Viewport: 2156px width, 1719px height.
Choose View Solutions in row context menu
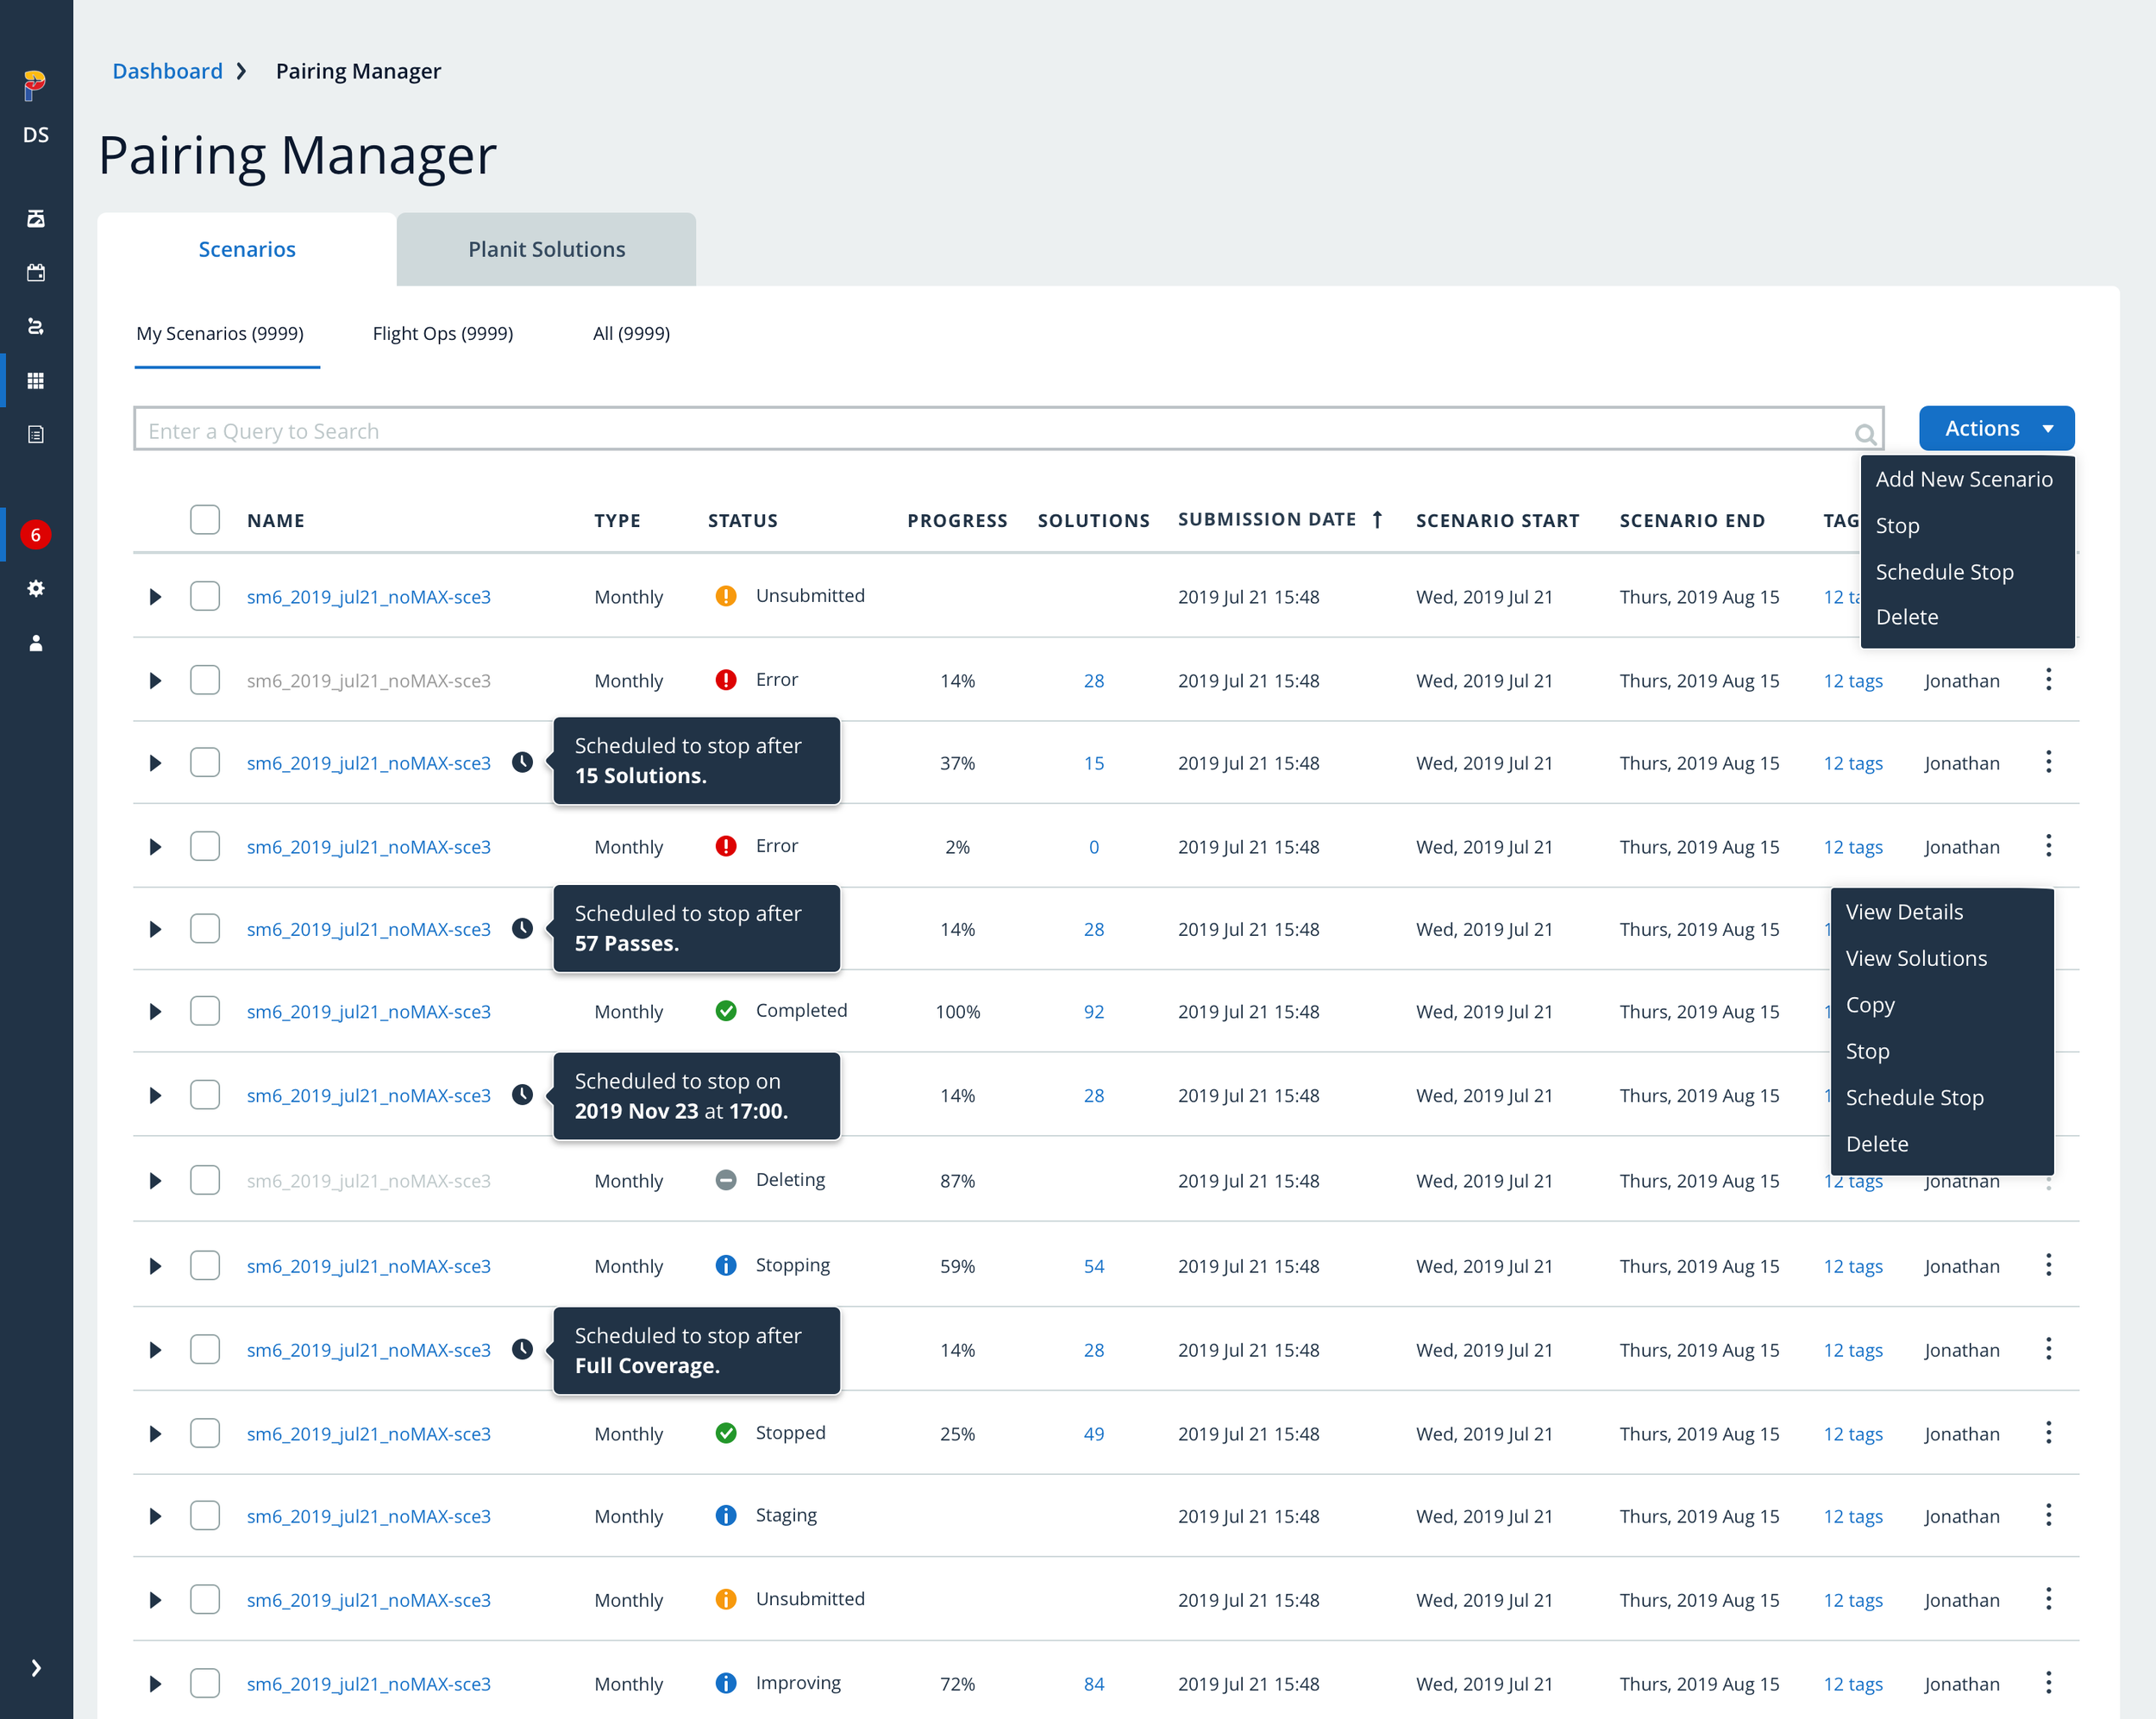(x=1916, y=958)
